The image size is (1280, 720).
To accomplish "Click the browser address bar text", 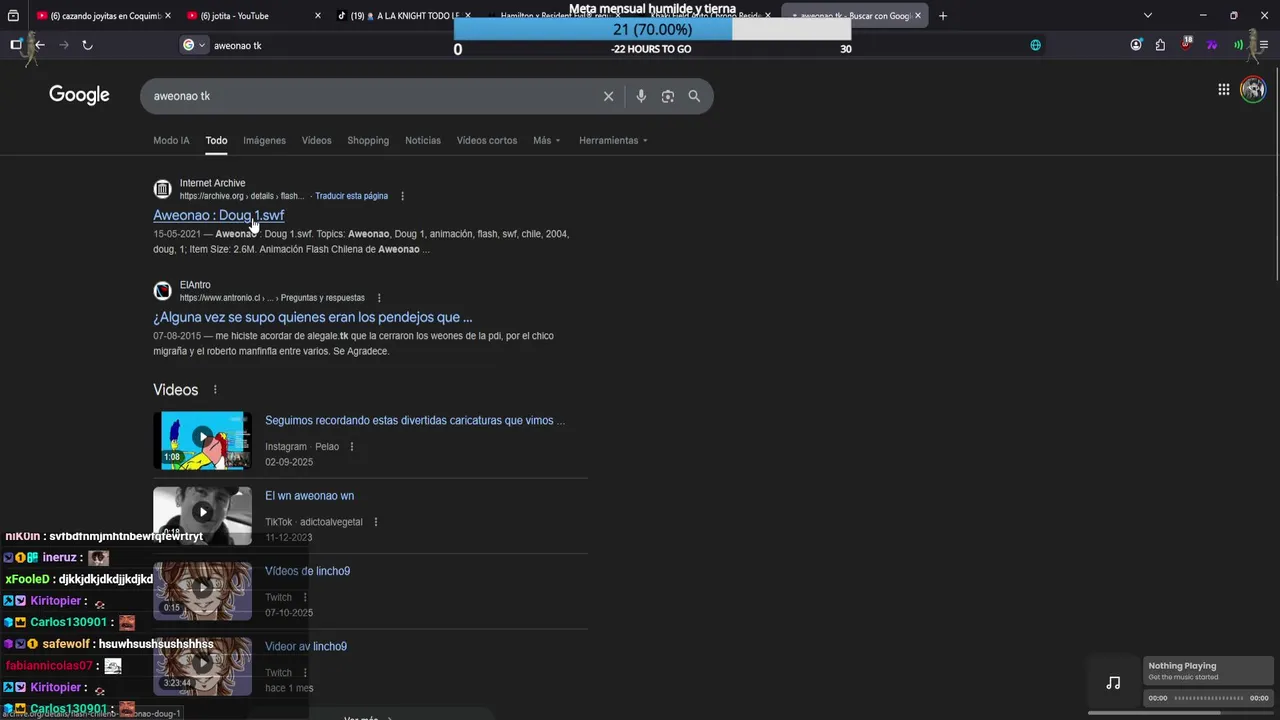I will pyautogui.click(x=238, y=45).
